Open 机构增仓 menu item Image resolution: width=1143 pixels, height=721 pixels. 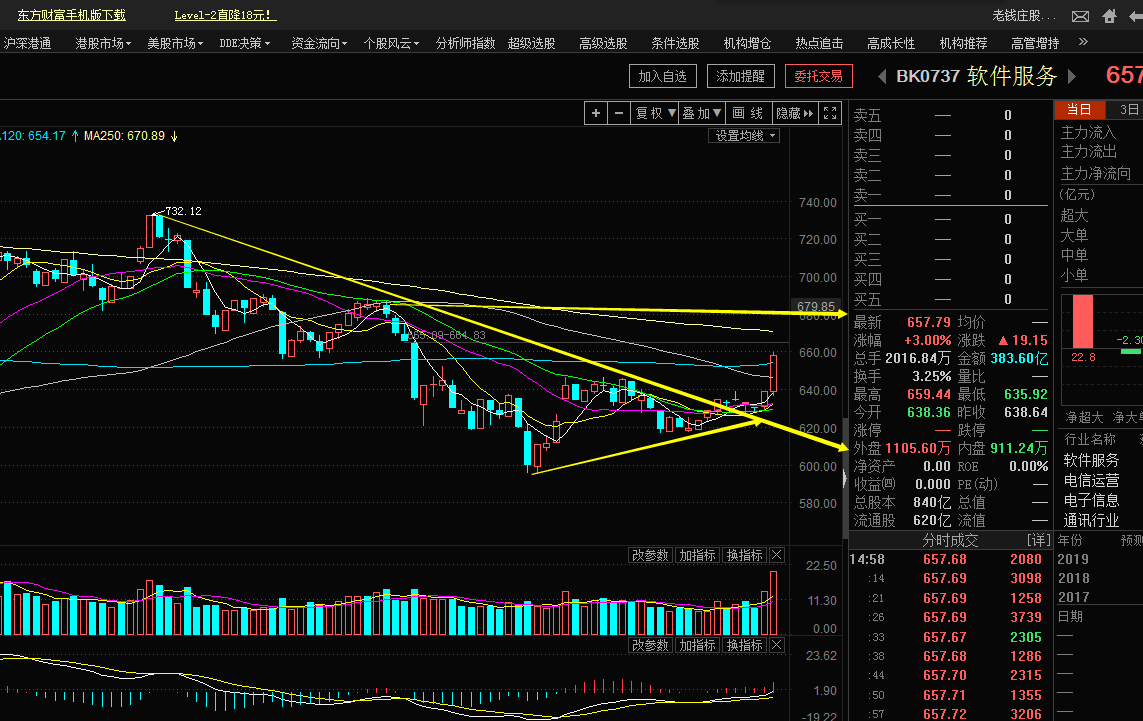click(747, 44)
